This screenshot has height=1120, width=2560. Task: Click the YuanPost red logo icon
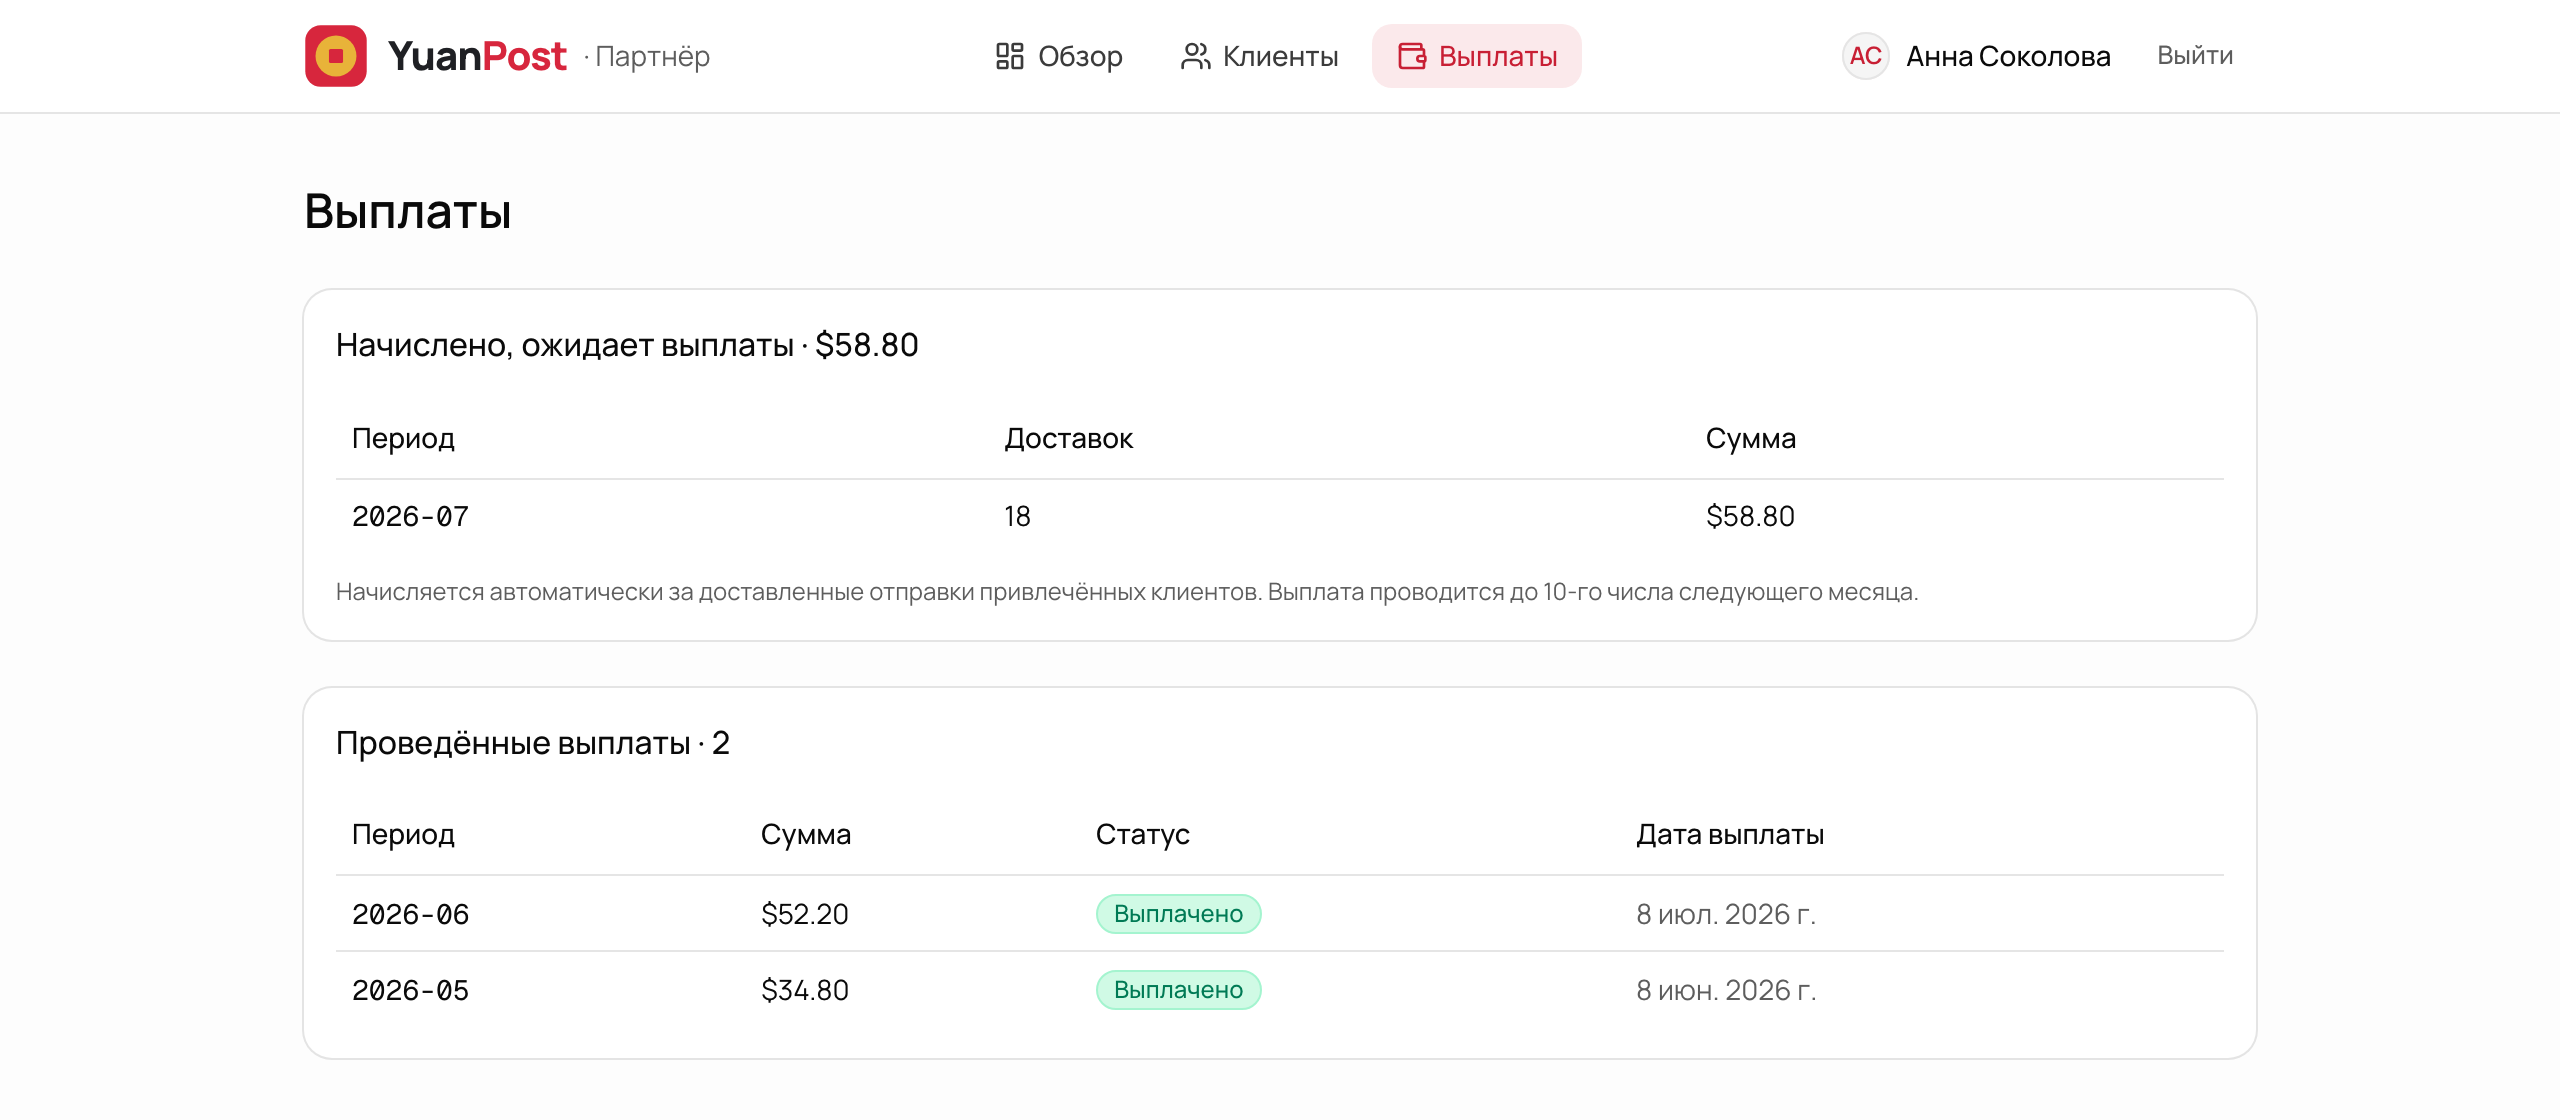336,56
